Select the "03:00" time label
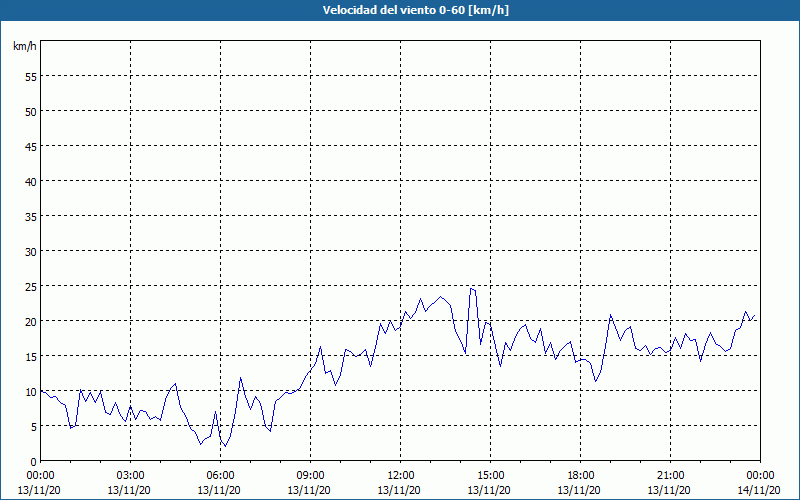Image resolution: width=800 pixels, height=500 pixels. point(131,476)
